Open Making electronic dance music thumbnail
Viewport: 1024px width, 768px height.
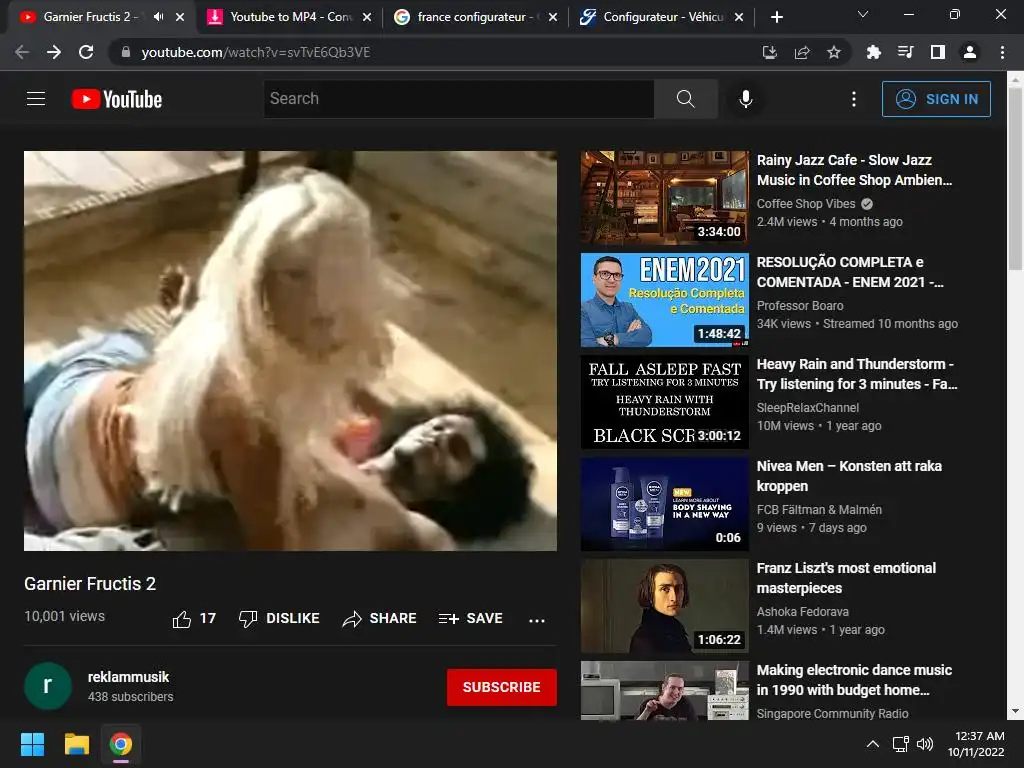[664, 690]
